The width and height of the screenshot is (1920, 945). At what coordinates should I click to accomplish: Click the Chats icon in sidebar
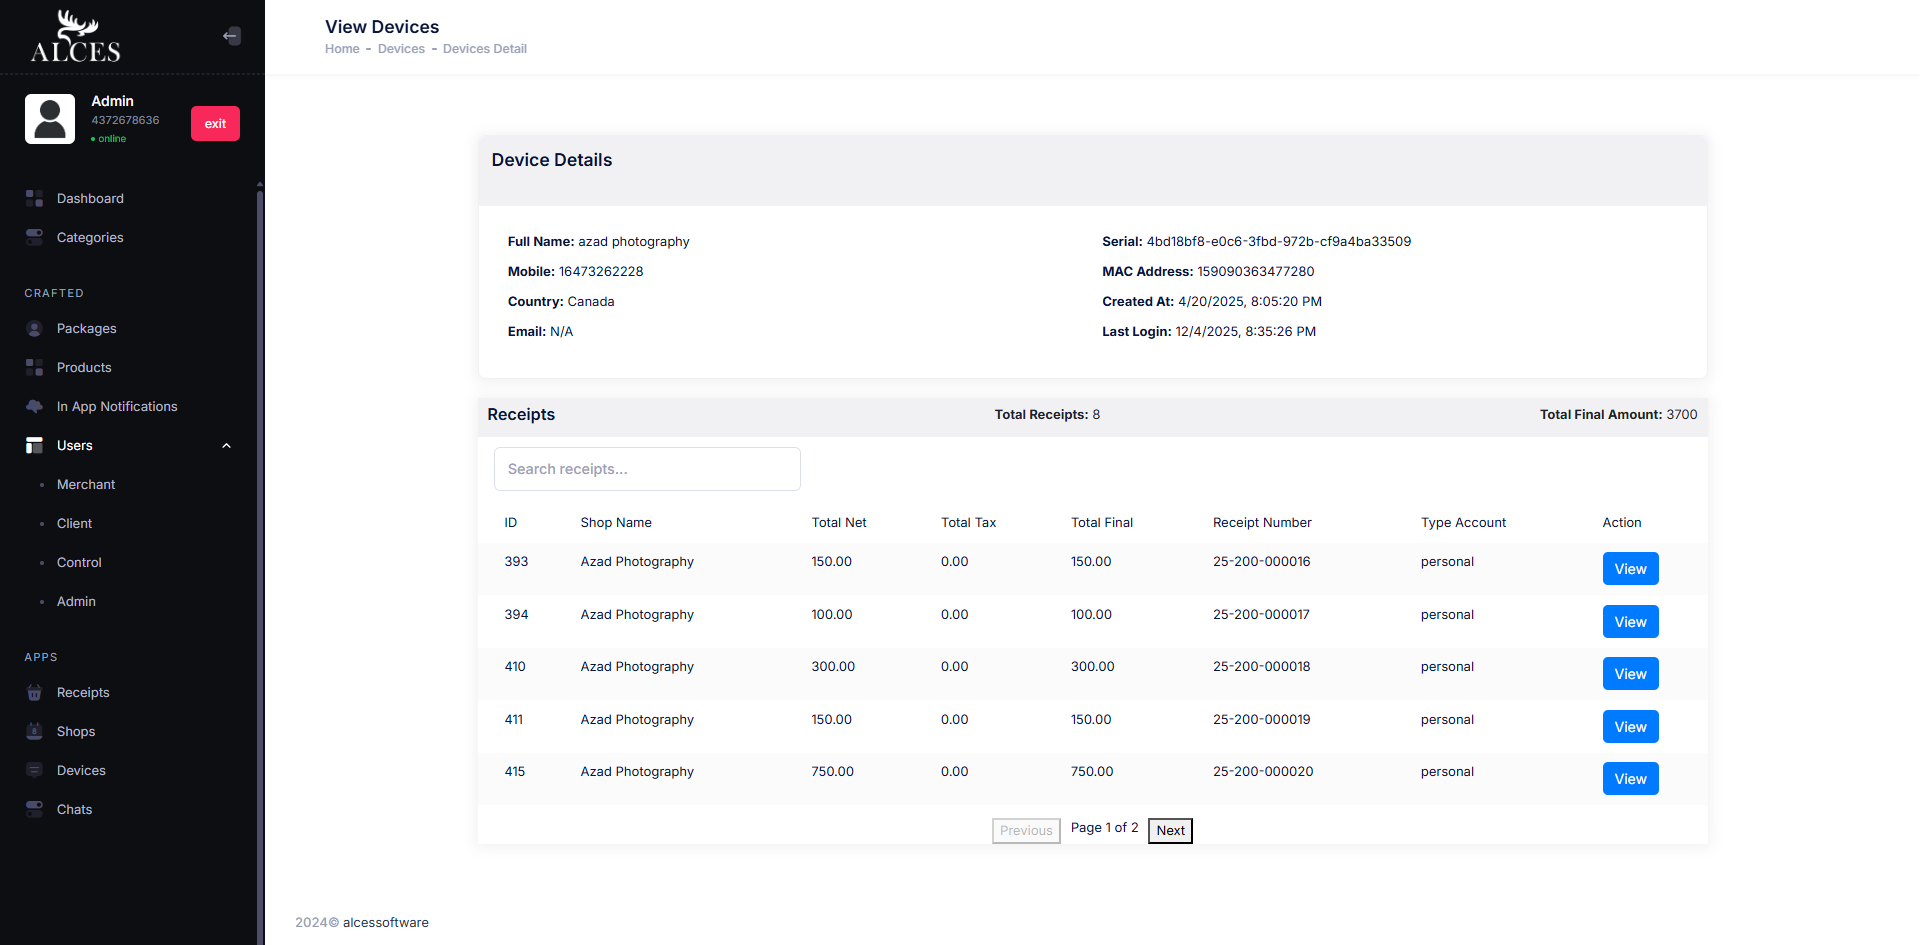tap(34, 809)
